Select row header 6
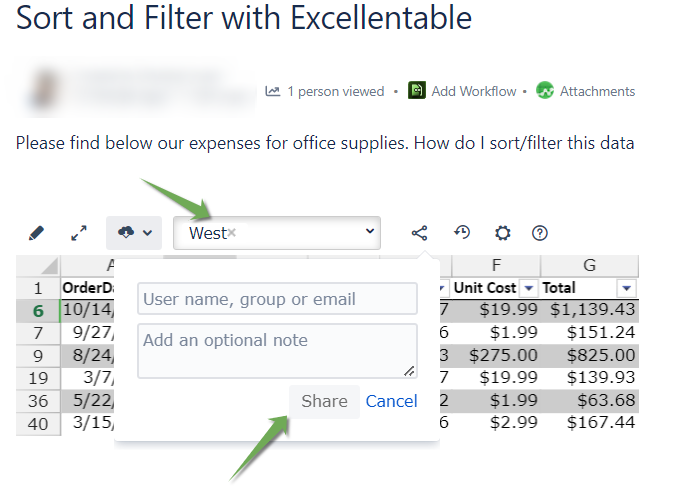The image size is (674, 494). pyautogui.click(x=38, y=311)
